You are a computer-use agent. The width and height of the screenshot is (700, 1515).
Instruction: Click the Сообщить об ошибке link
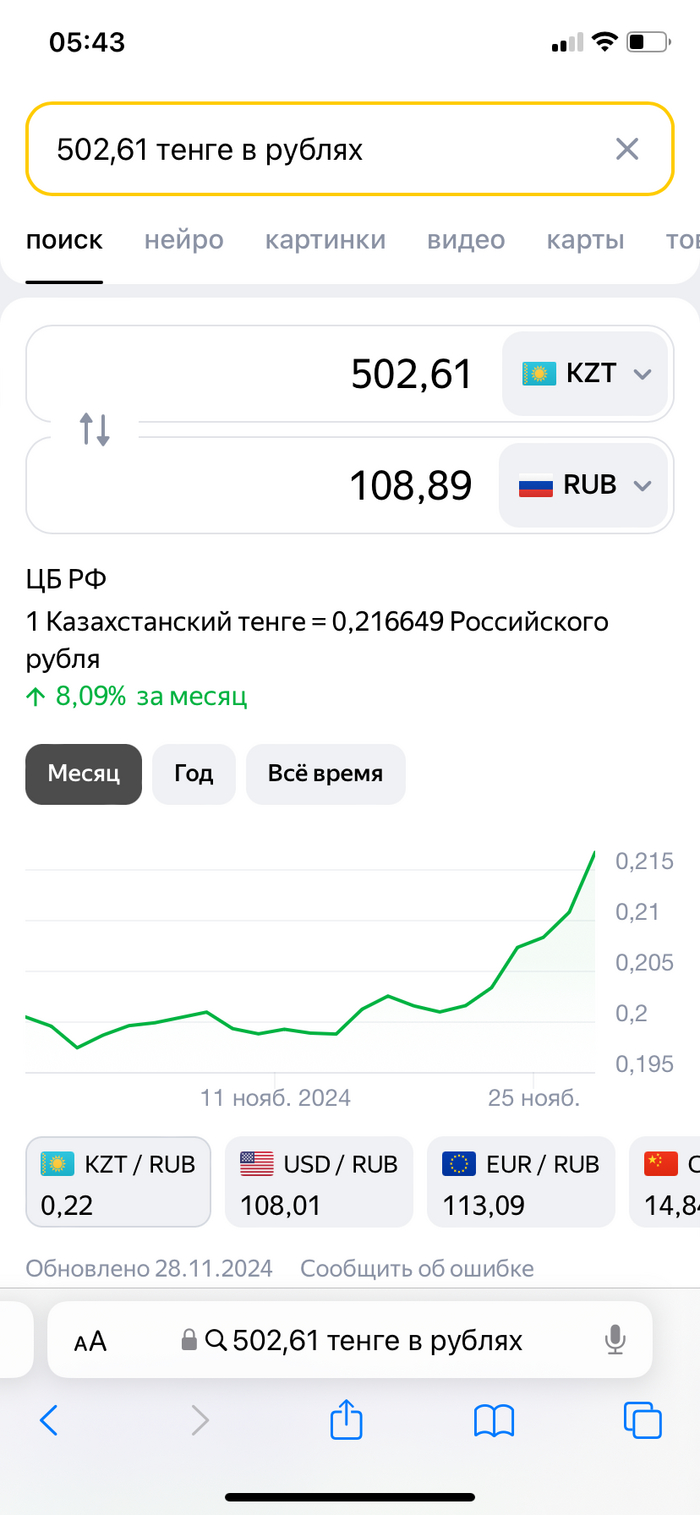click(417, 1269)
